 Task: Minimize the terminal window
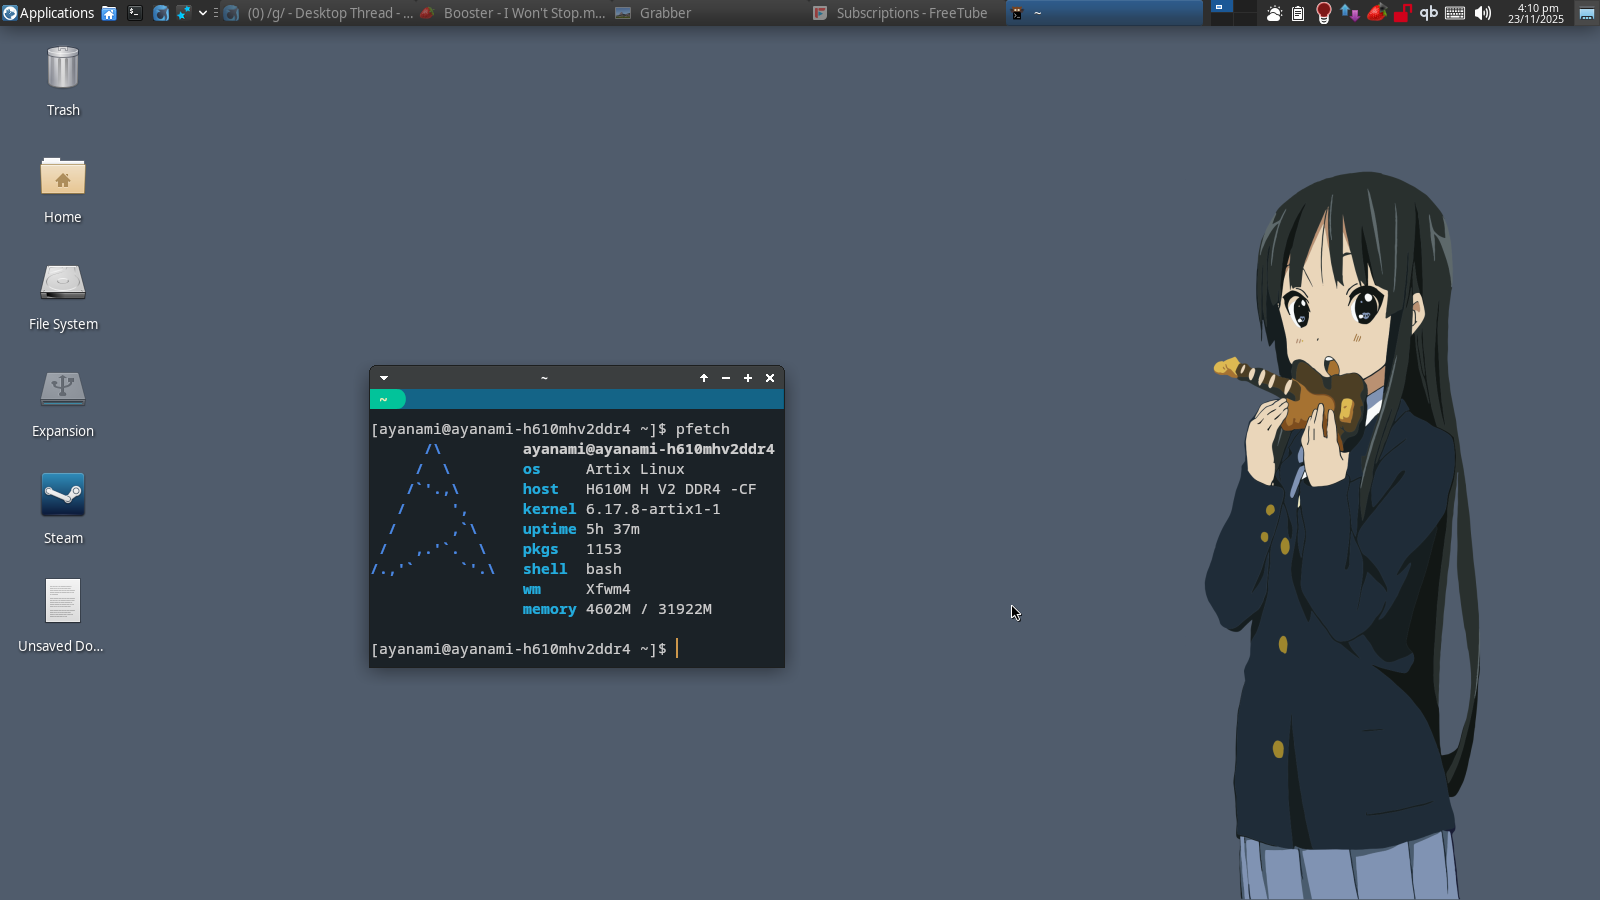pos(726,378)
